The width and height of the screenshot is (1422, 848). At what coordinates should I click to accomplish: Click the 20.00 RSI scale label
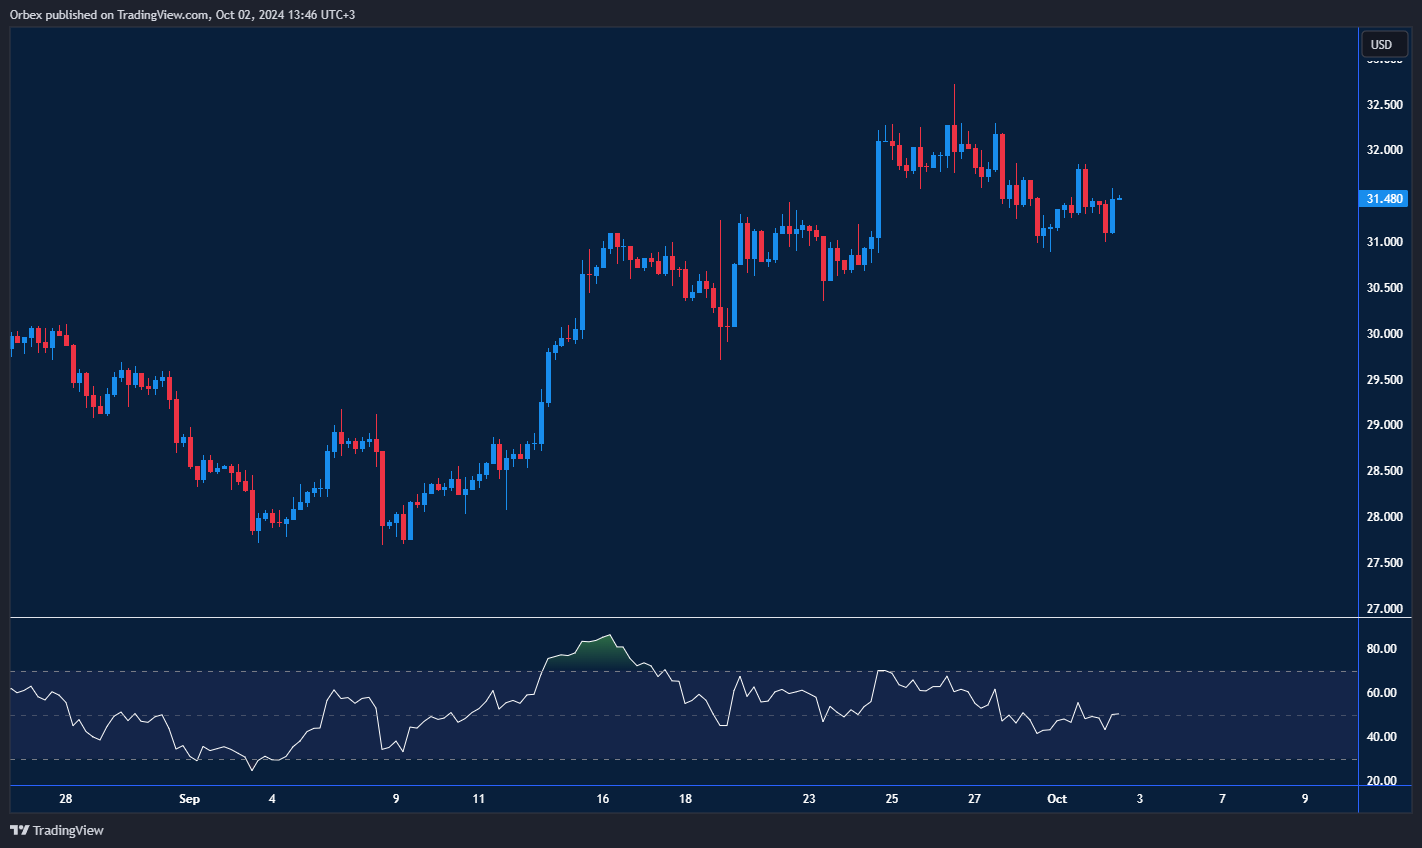pos(1381,781)
